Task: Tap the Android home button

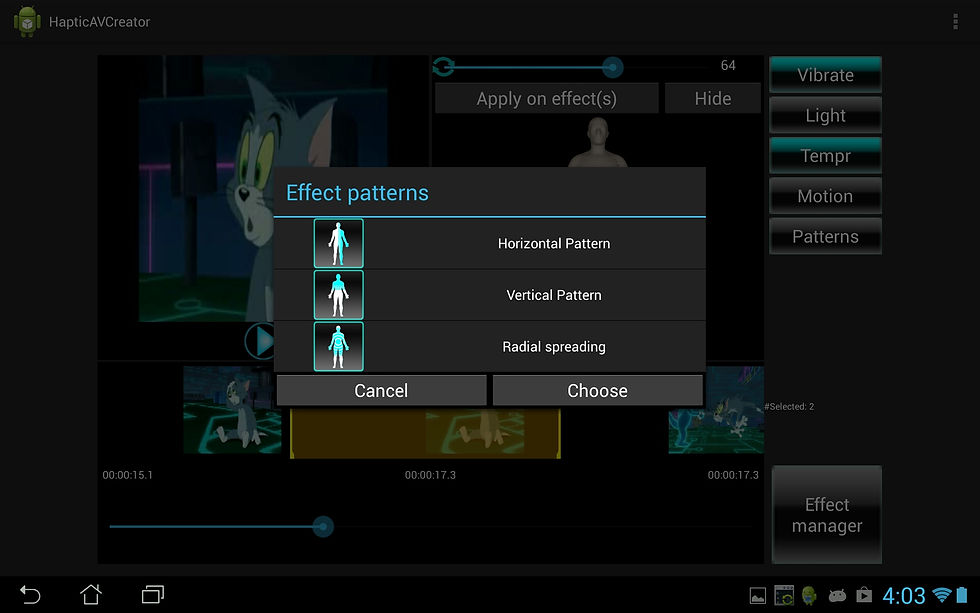Action: [x=91, y=594]
